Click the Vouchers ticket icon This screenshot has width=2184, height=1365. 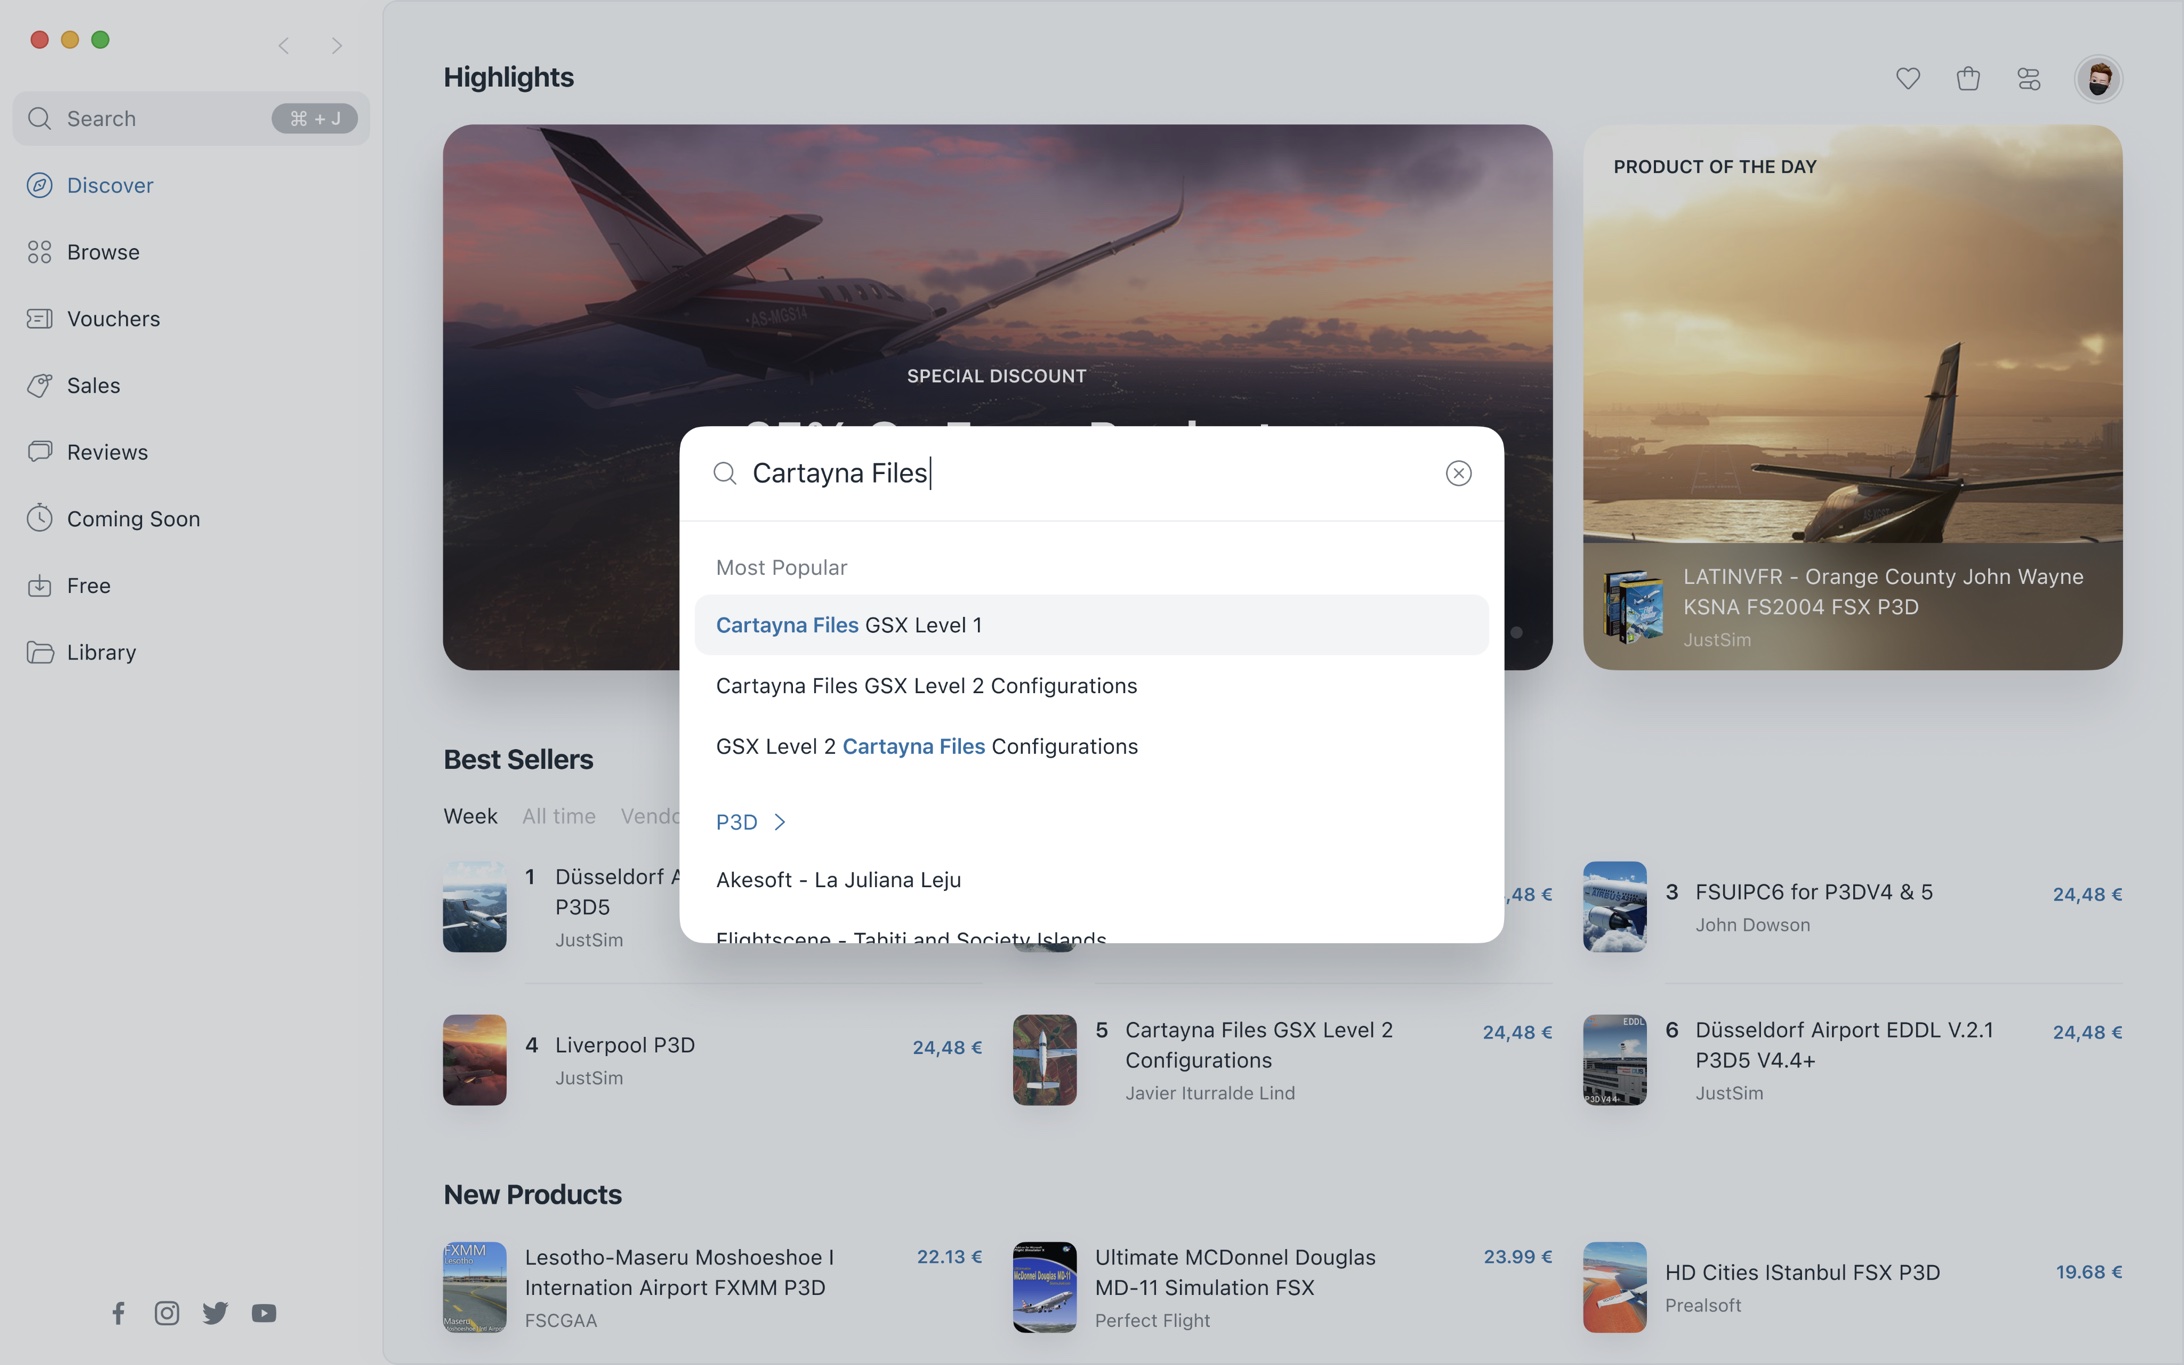pos(40,318)
